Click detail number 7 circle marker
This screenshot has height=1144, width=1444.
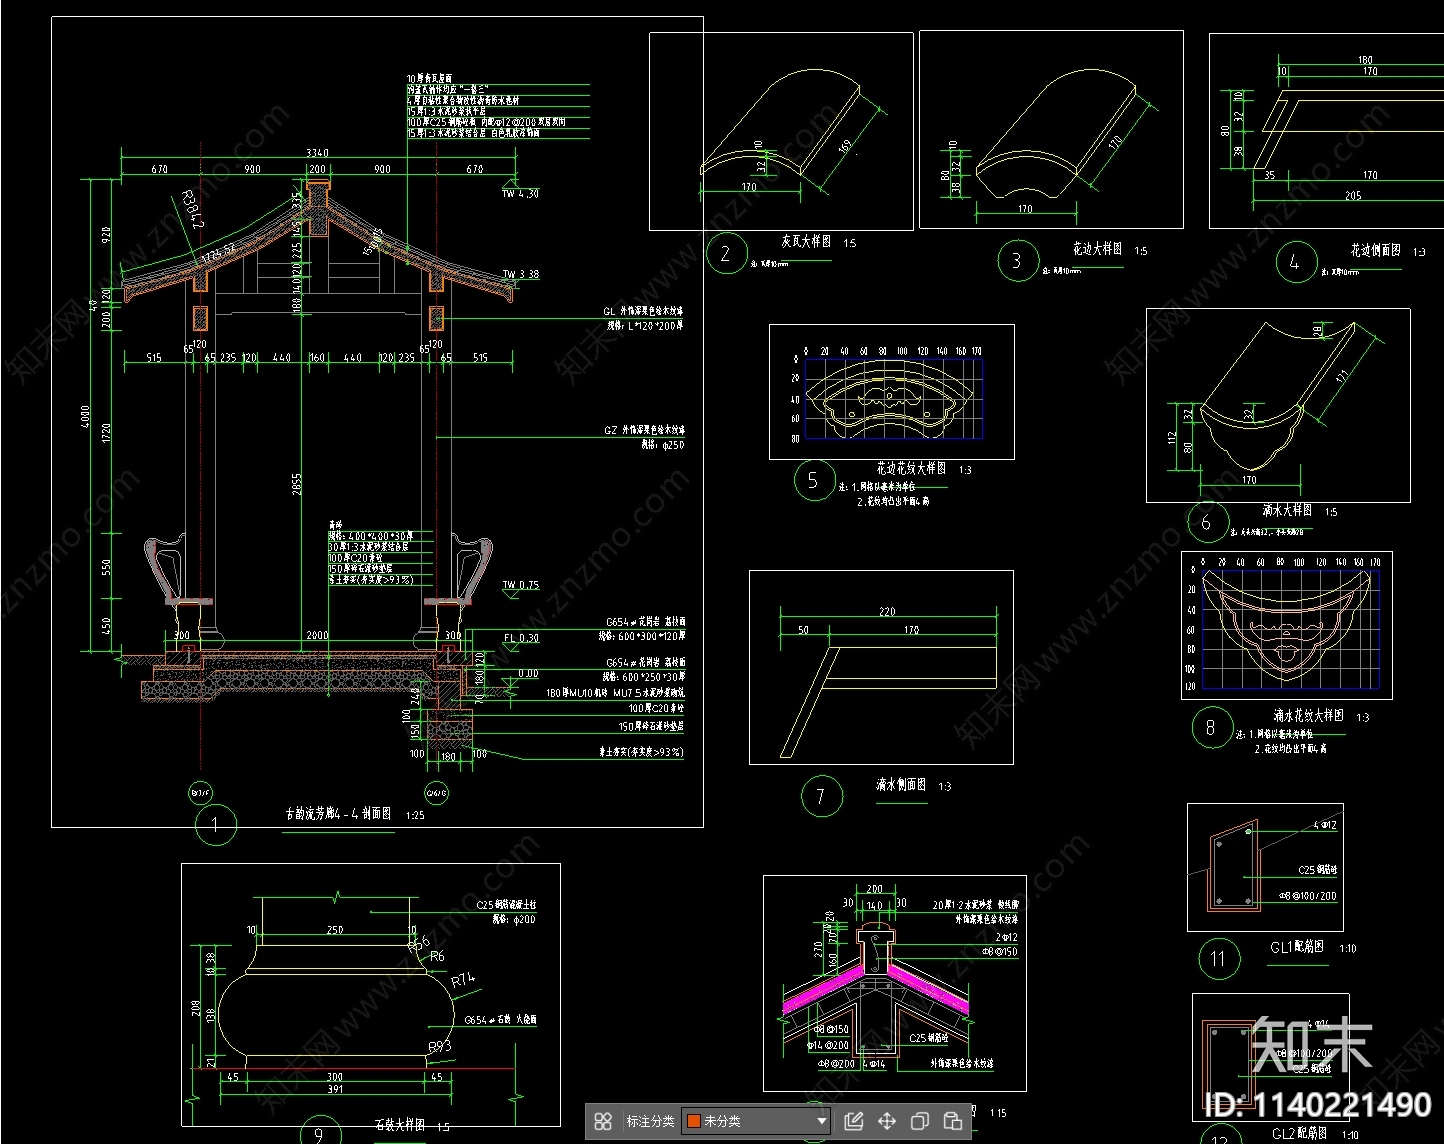[821, 796]
